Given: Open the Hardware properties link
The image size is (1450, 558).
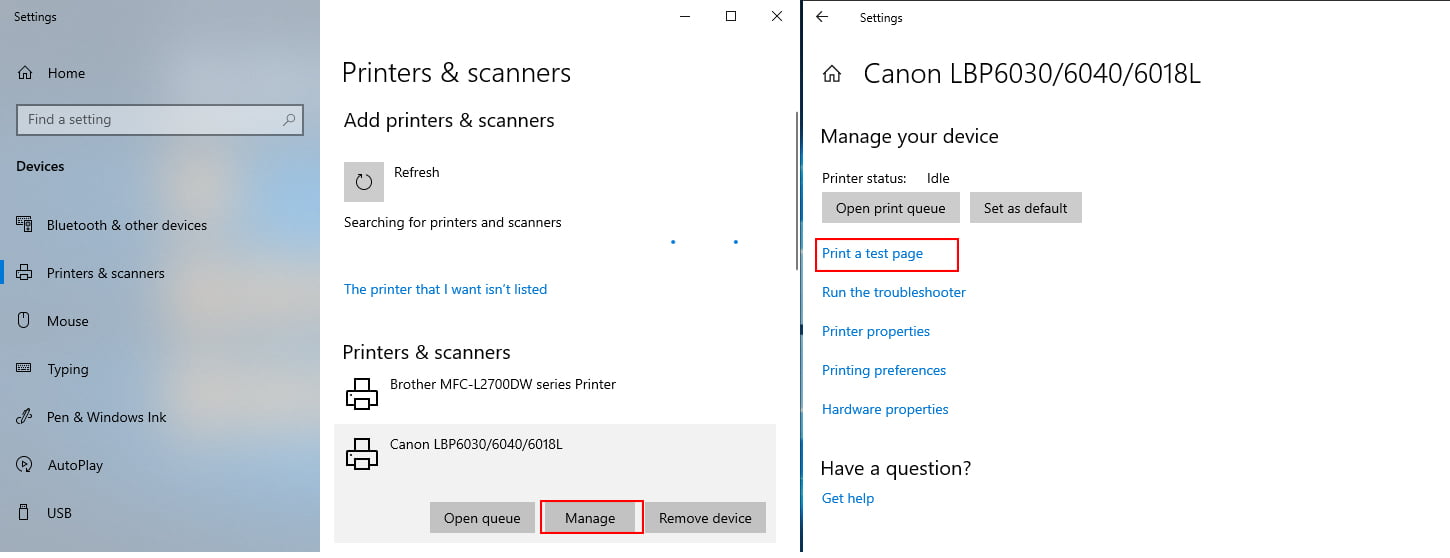Looking at the screenshot, I should pos(885,409).
